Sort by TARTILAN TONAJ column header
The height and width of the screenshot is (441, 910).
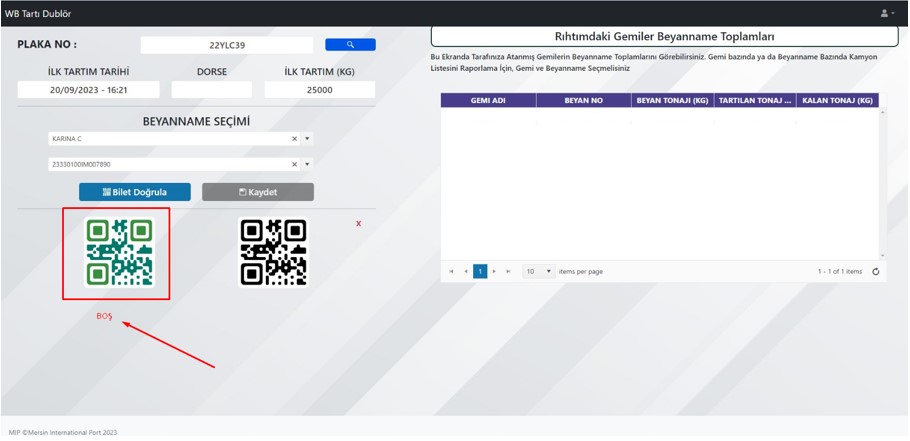[x=755, y=100]
